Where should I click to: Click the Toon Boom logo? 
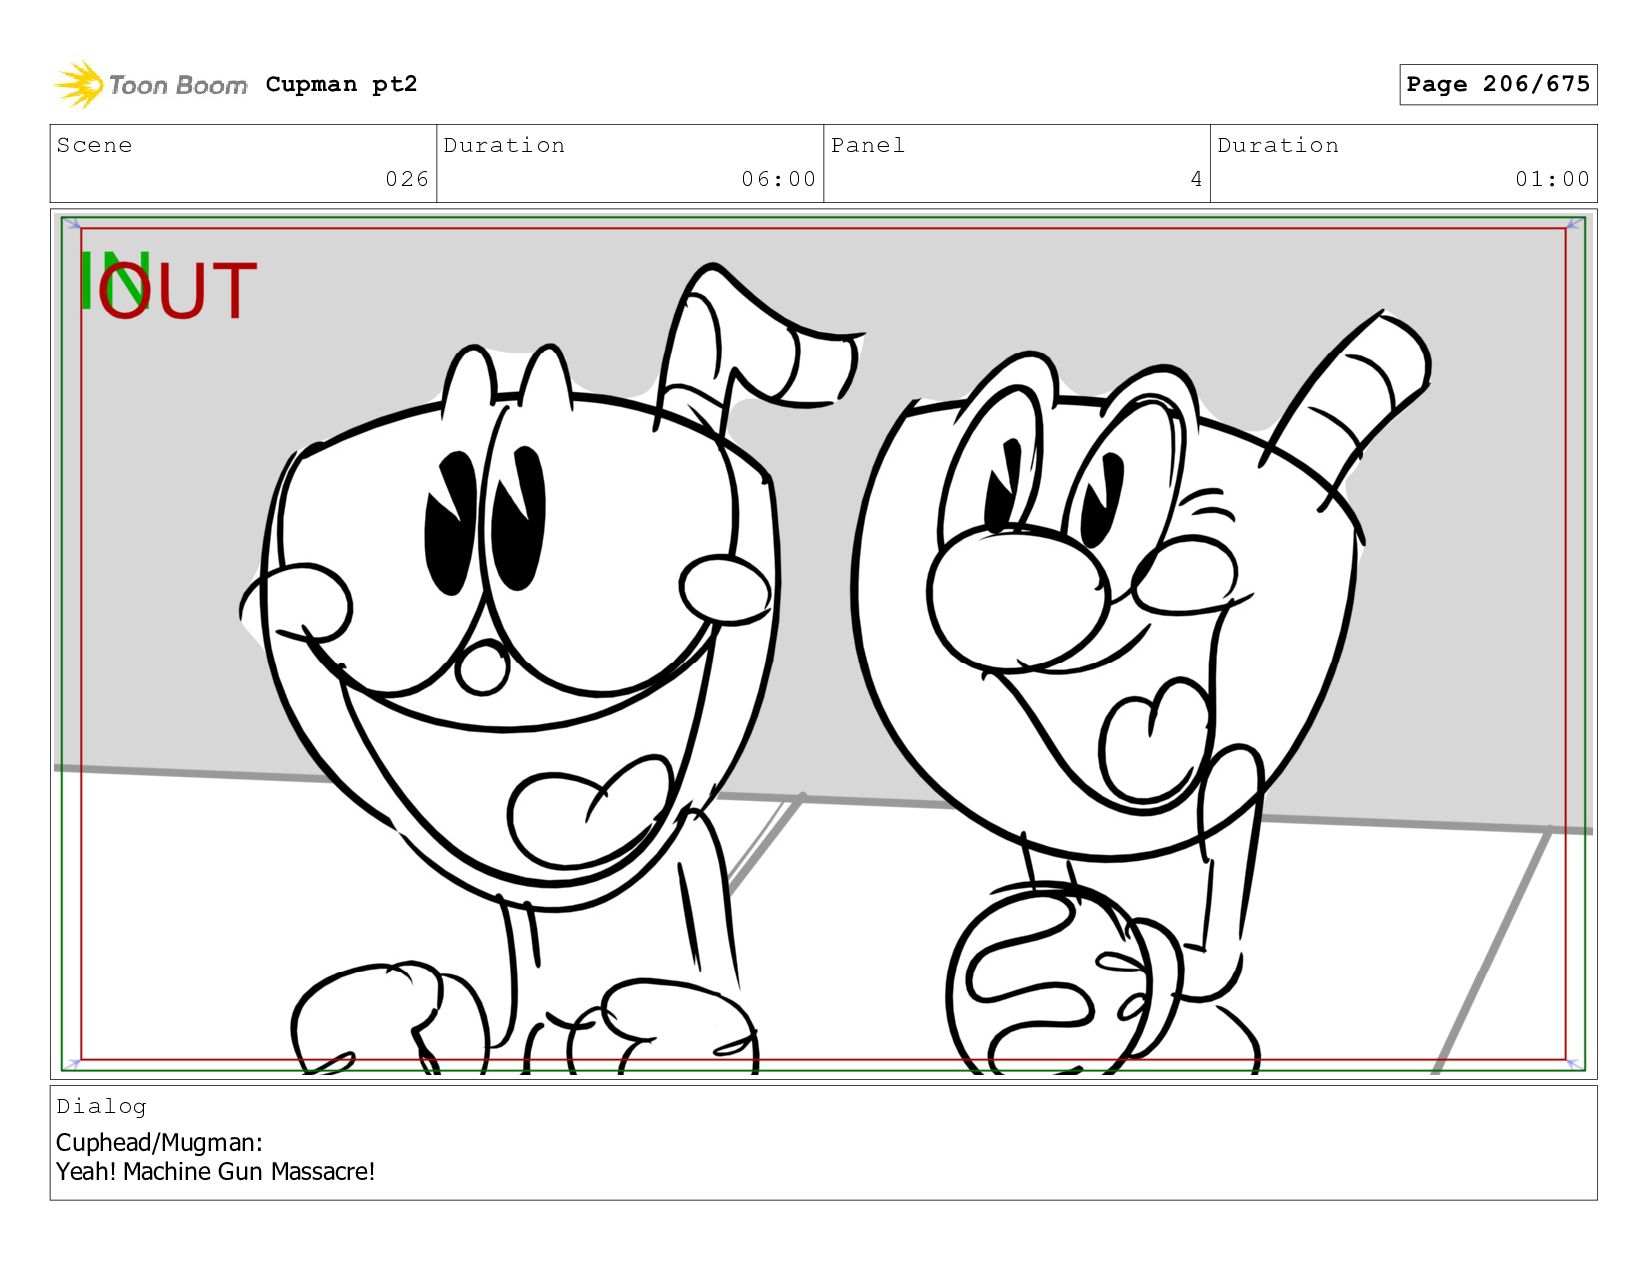pos(150,85)
